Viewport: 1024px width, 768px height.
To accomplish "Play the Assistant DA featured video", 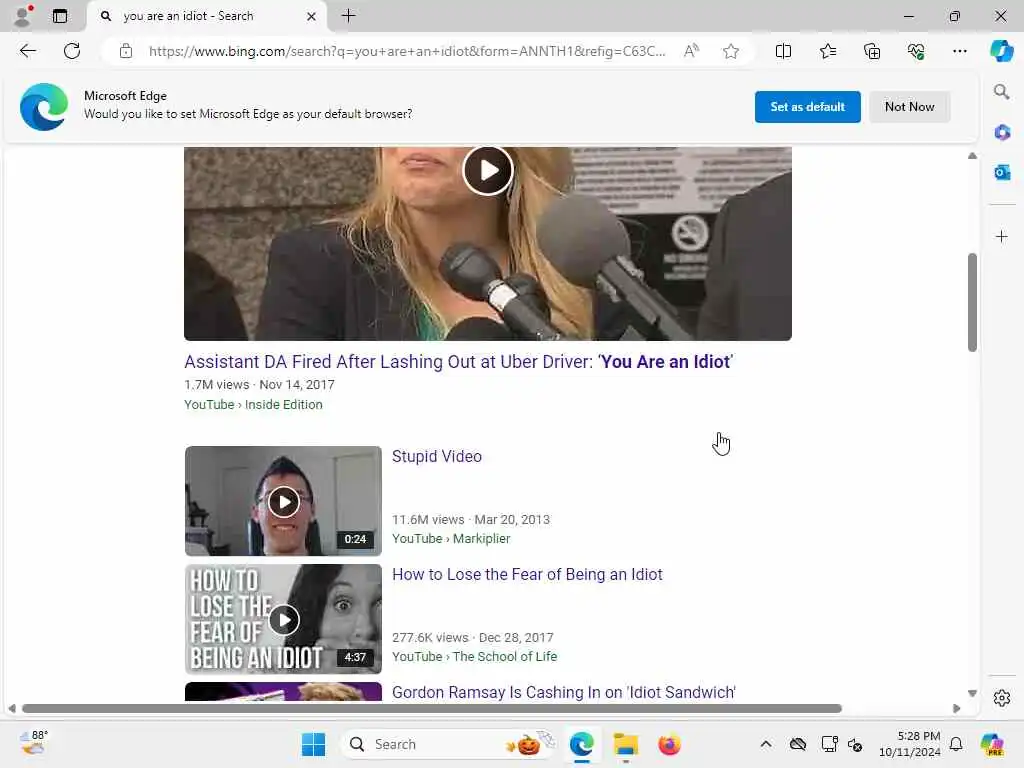I will [487, 171].
